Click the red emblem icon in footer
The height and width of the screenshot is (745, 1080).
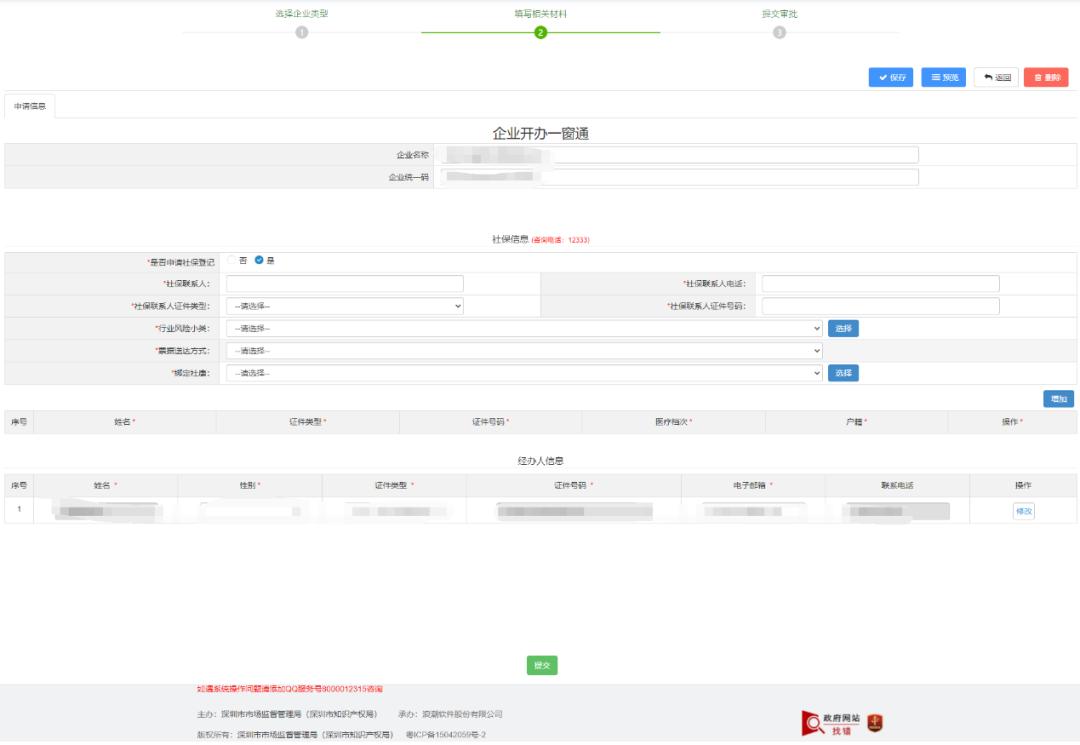tap(875, 723)
